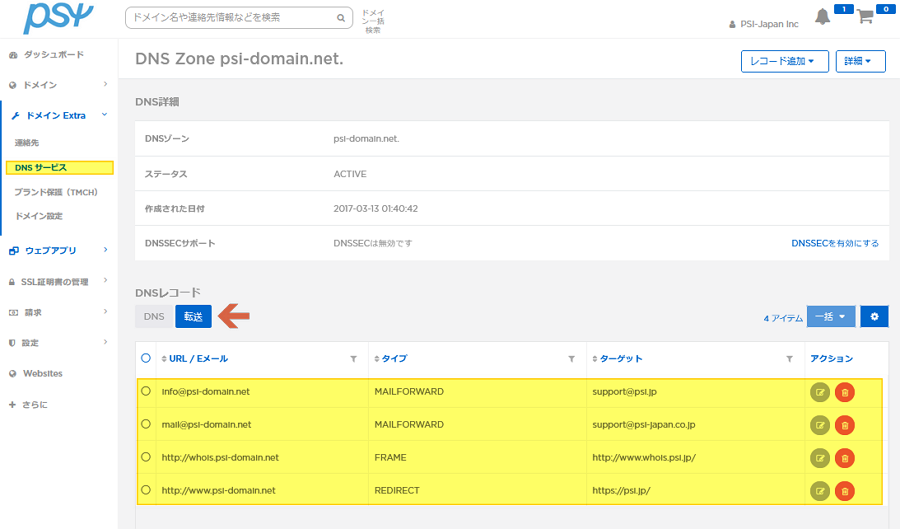Expand the 設定 sidebar chevron

click(x=106, y=342)
